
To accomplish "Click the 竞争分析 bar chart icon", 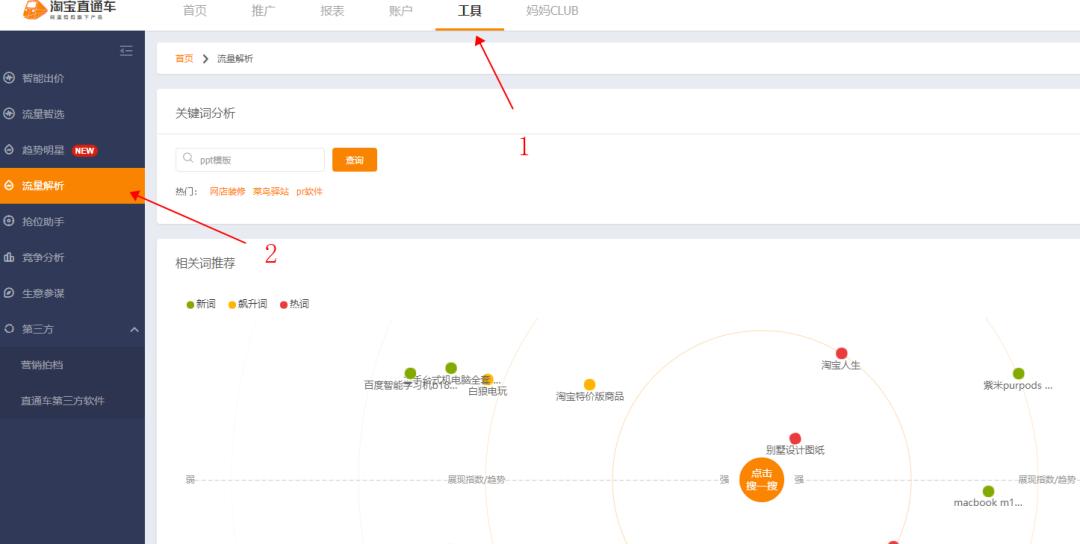I will coord(9,258).
